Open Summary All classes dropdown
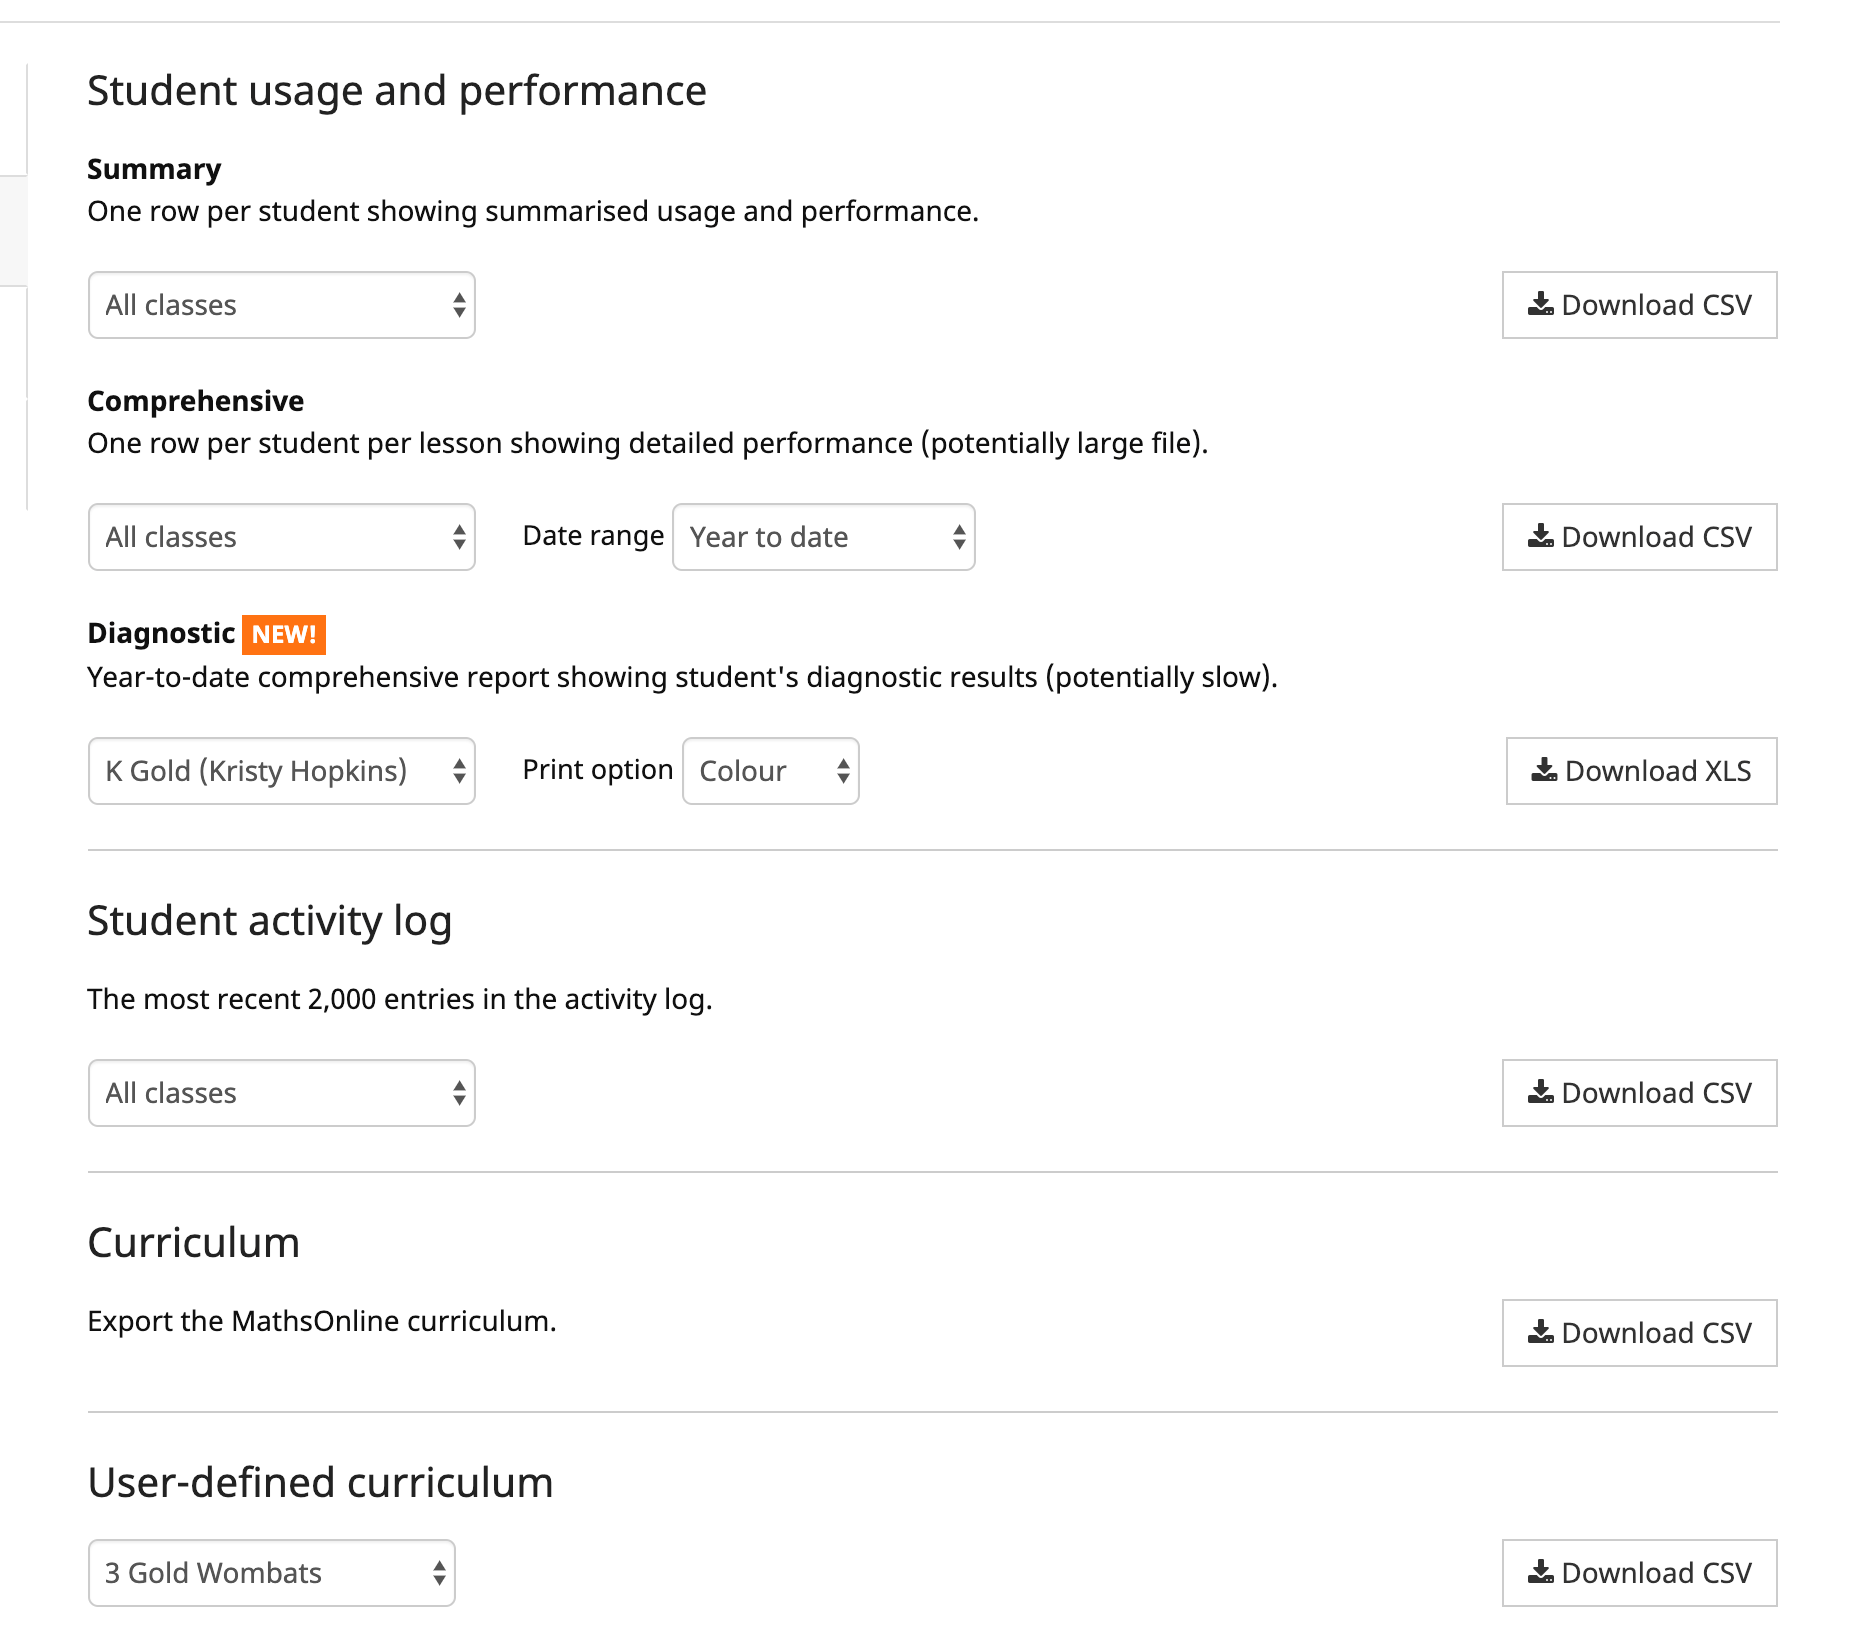Image resolution: width=1856 pixels, height=1640 pixels. point(281,305)
